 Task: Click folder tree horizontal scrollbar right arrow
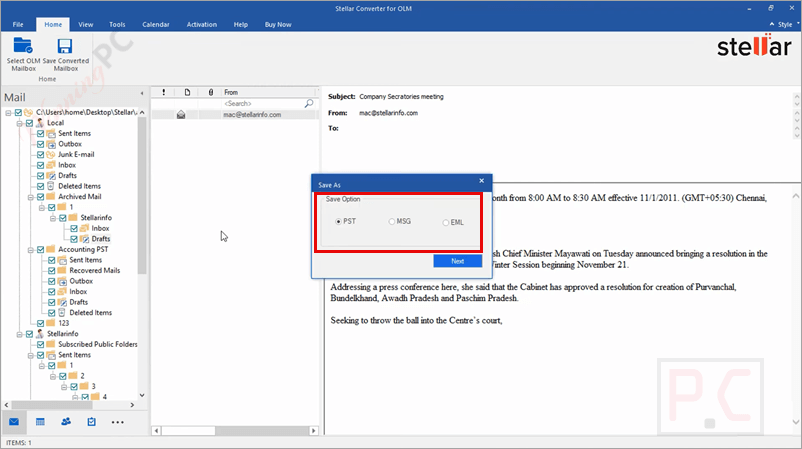[x=132, y=405]
